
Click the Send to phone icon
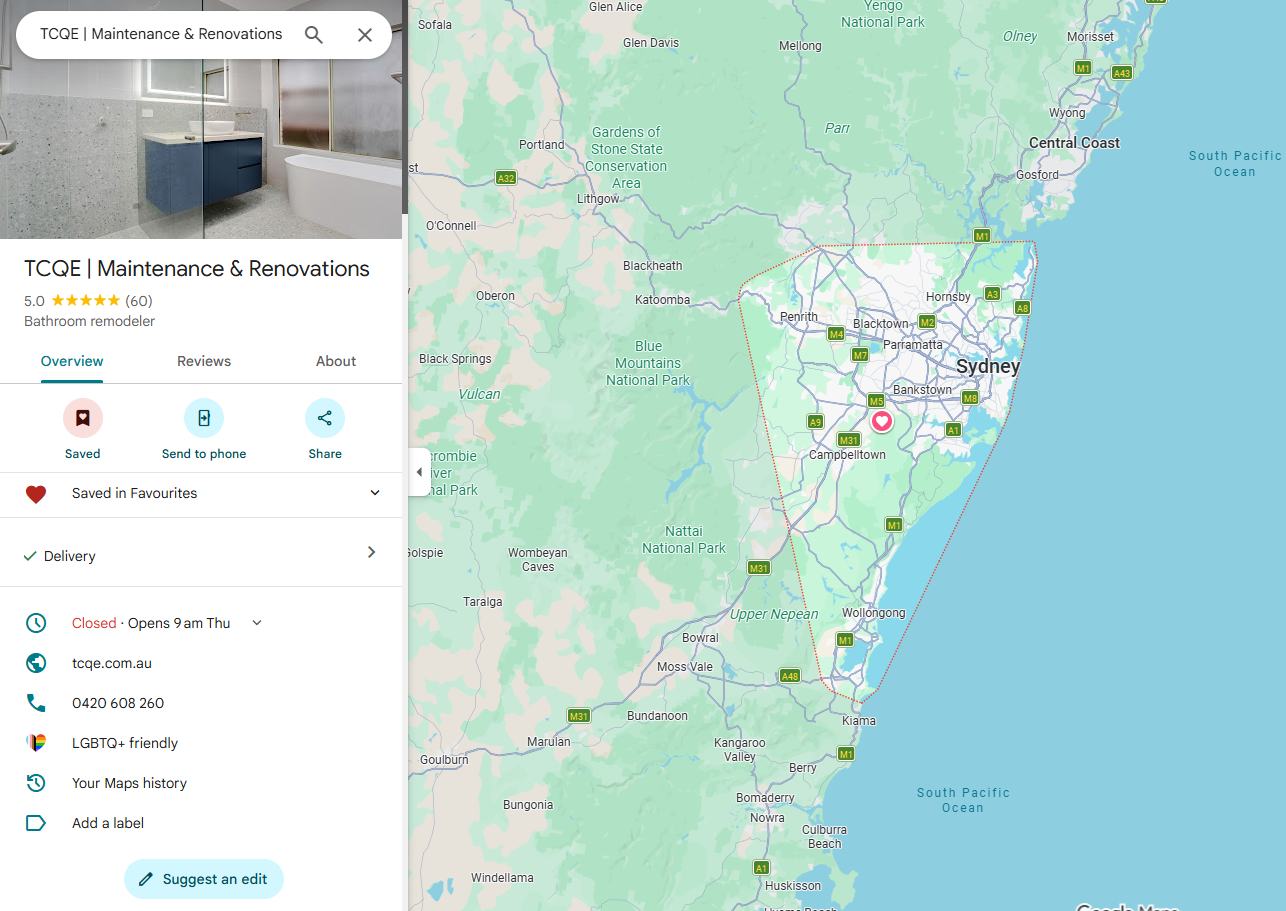point(204,418)
